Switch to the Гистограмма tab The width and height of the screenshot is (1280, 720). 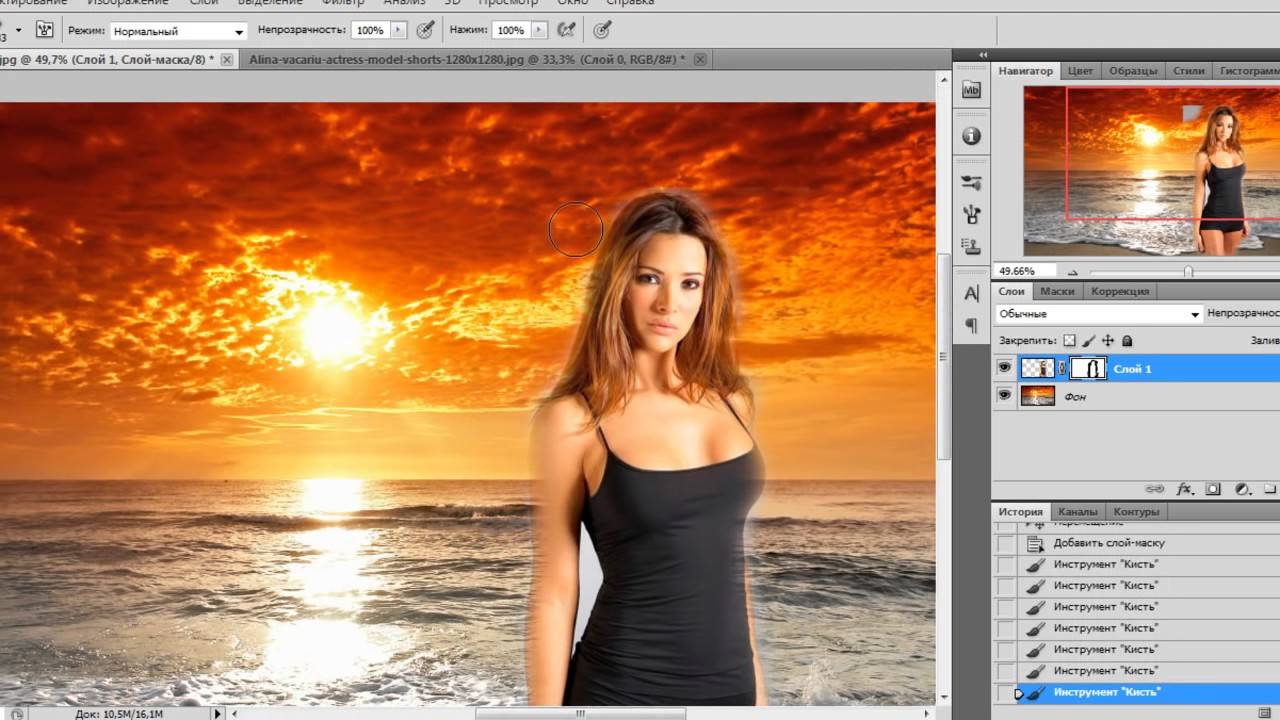tap(1249, 71)
